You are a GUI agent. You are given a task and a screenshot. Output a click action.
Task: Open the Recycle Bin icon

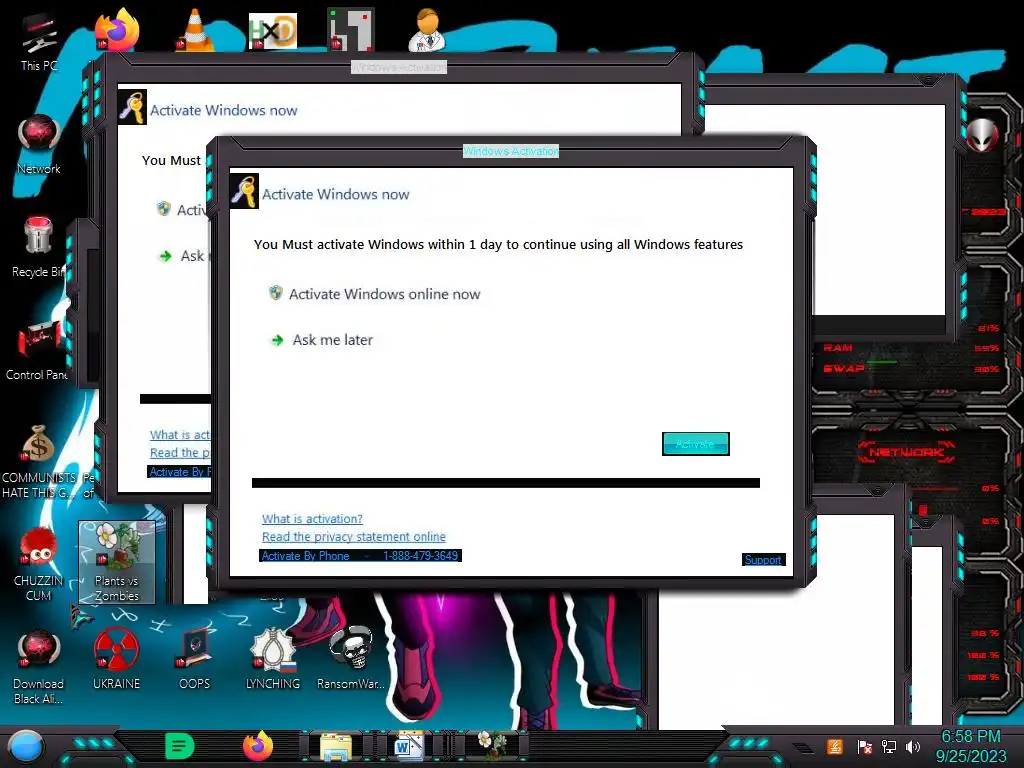(39, 248)
